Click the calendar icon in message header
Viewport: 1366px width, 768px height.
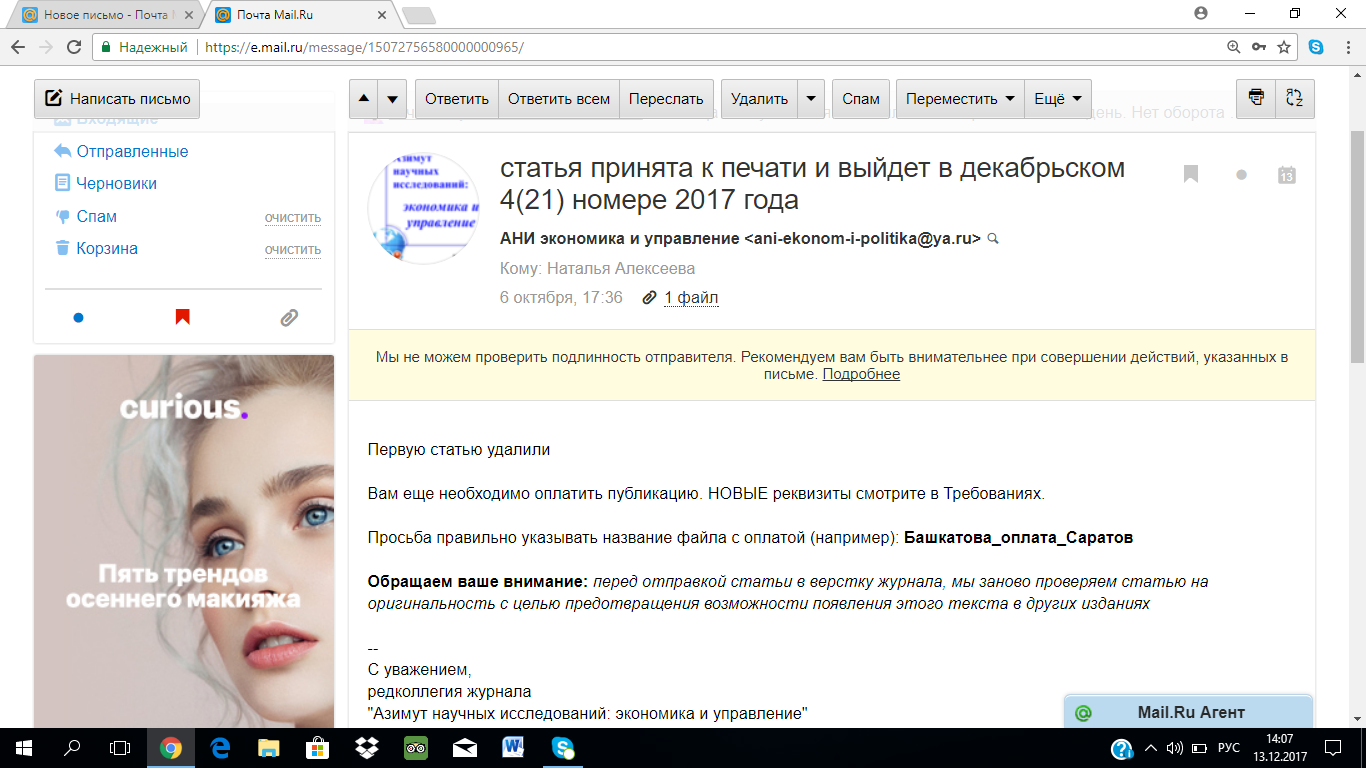pos(1287,175)
